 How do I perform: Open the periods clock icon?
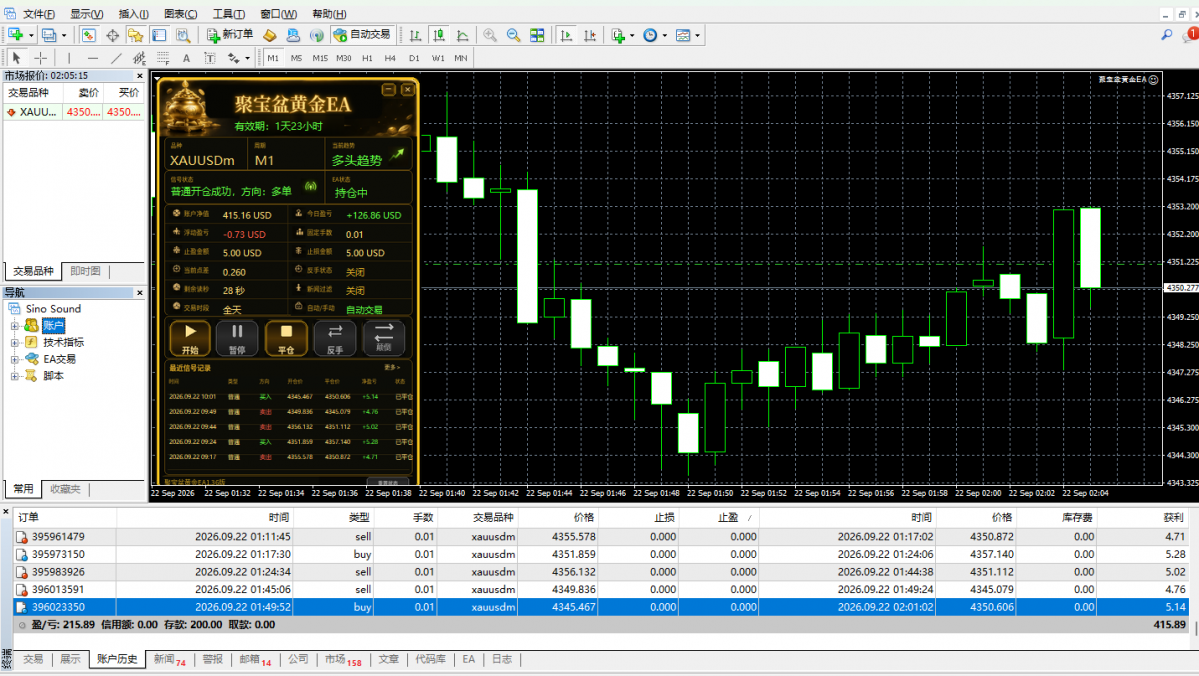[650, 35]
